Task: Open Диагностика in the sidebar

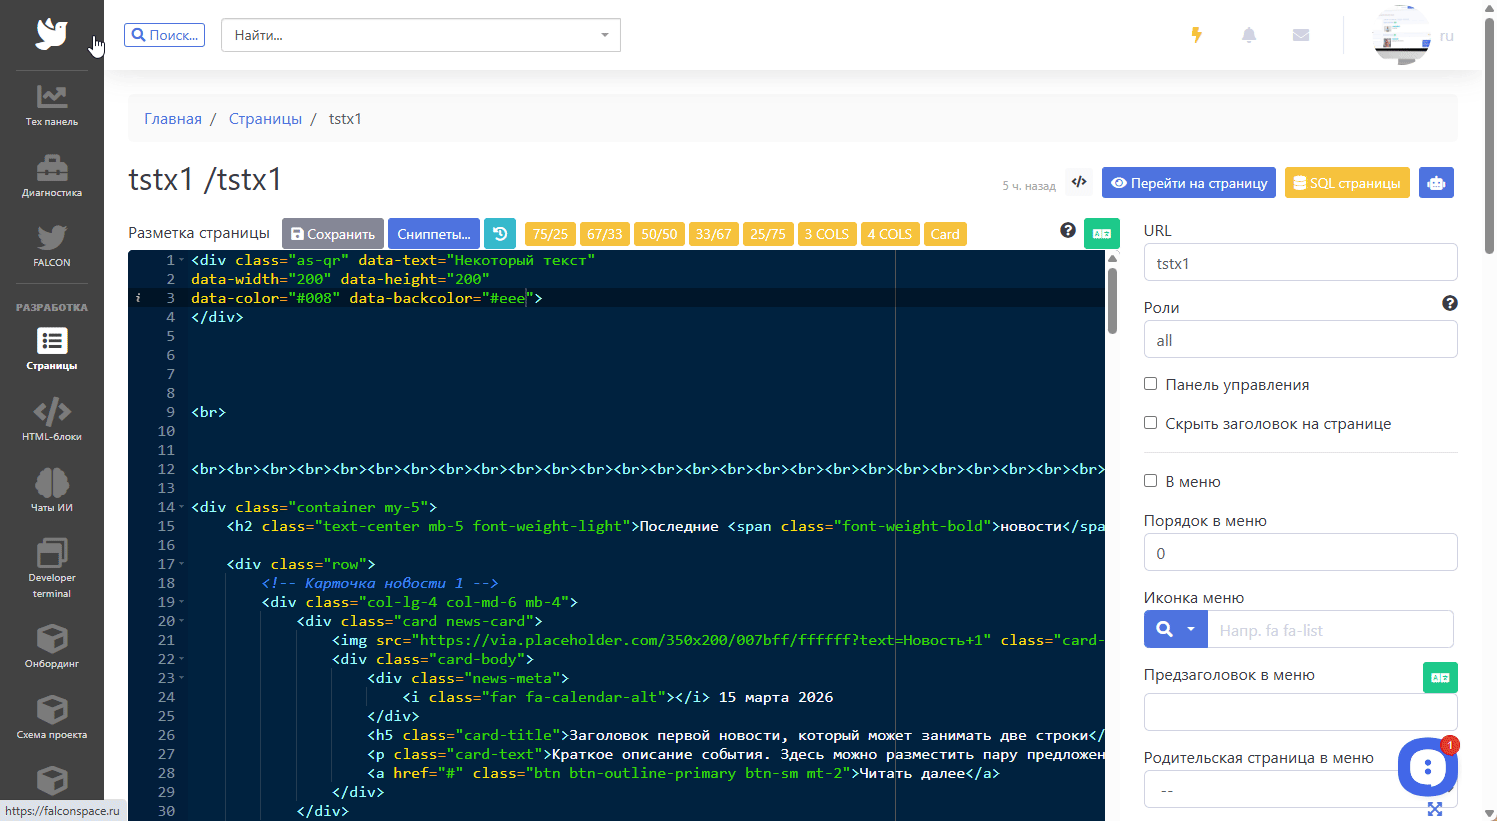Action: click(x=52, y=176)
